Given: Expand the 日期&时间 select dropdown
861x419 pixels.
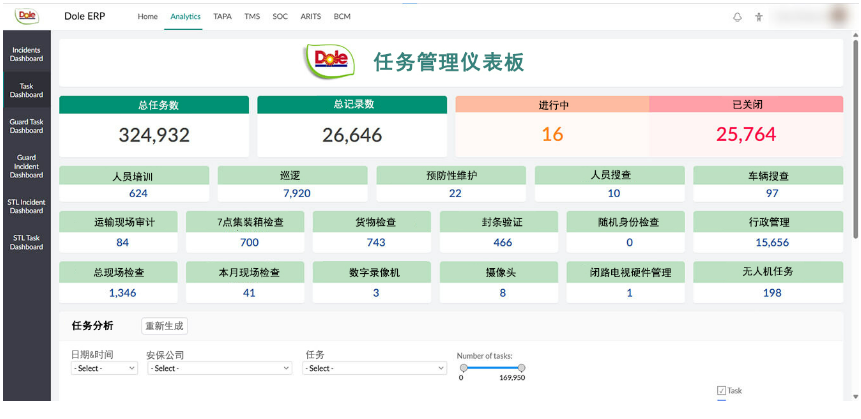Looking at the screenshot, I should click(104, 368).
